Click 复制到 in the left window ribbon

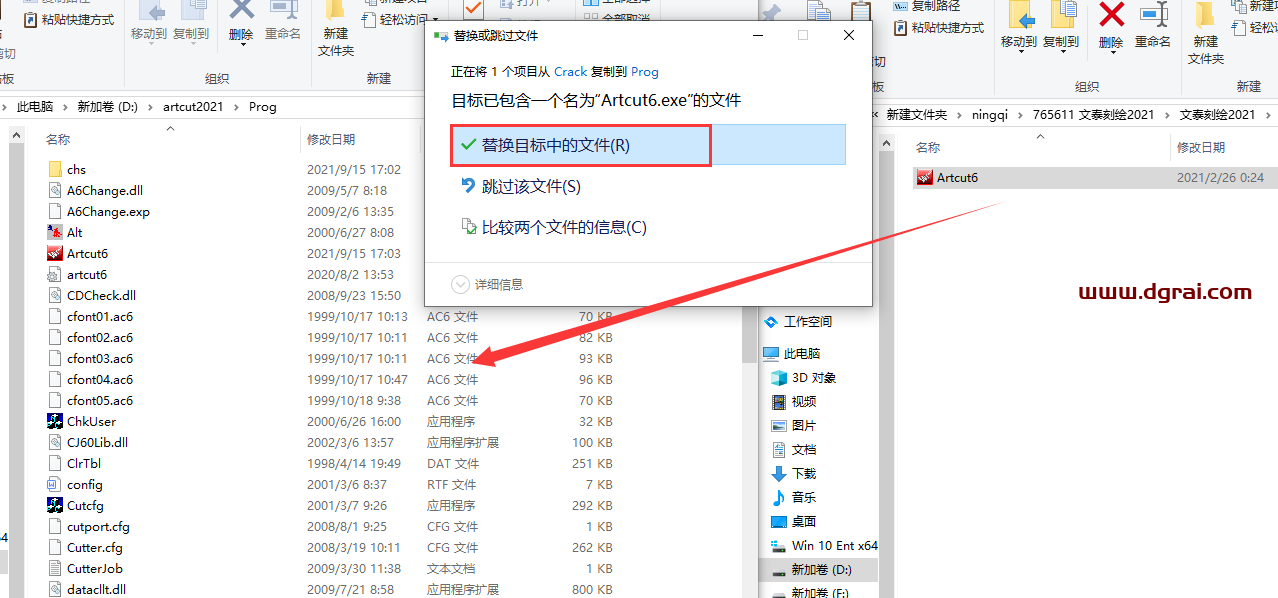191,24
